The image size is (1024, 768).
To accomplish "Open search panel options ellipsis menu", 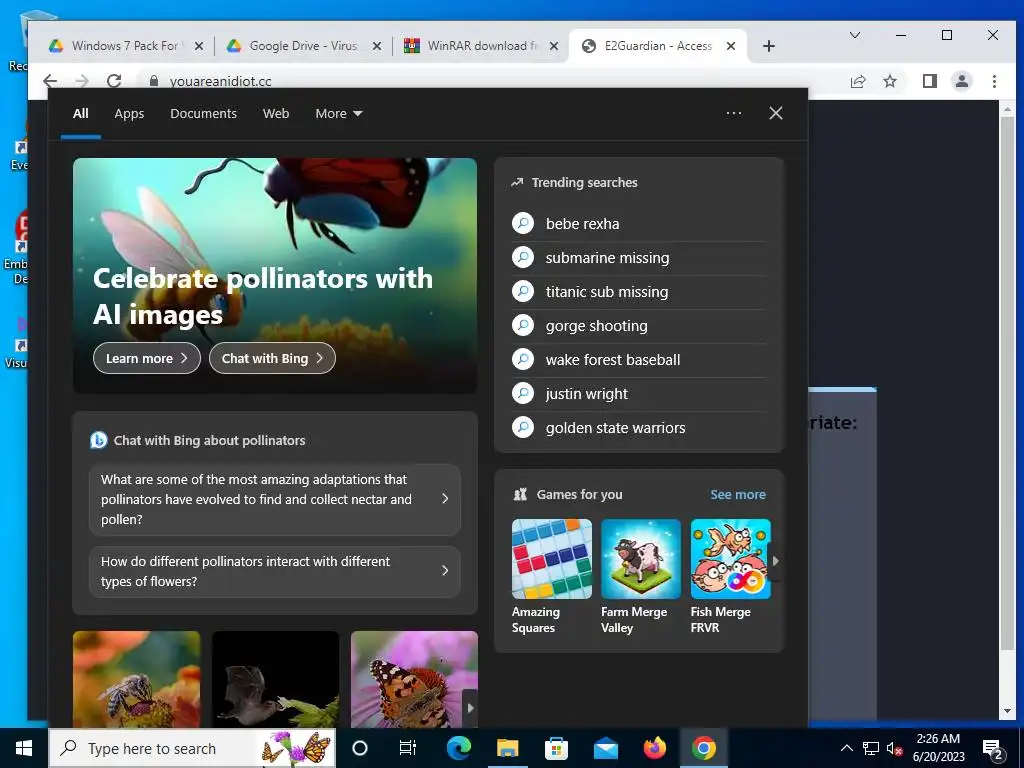I will 734,113.
